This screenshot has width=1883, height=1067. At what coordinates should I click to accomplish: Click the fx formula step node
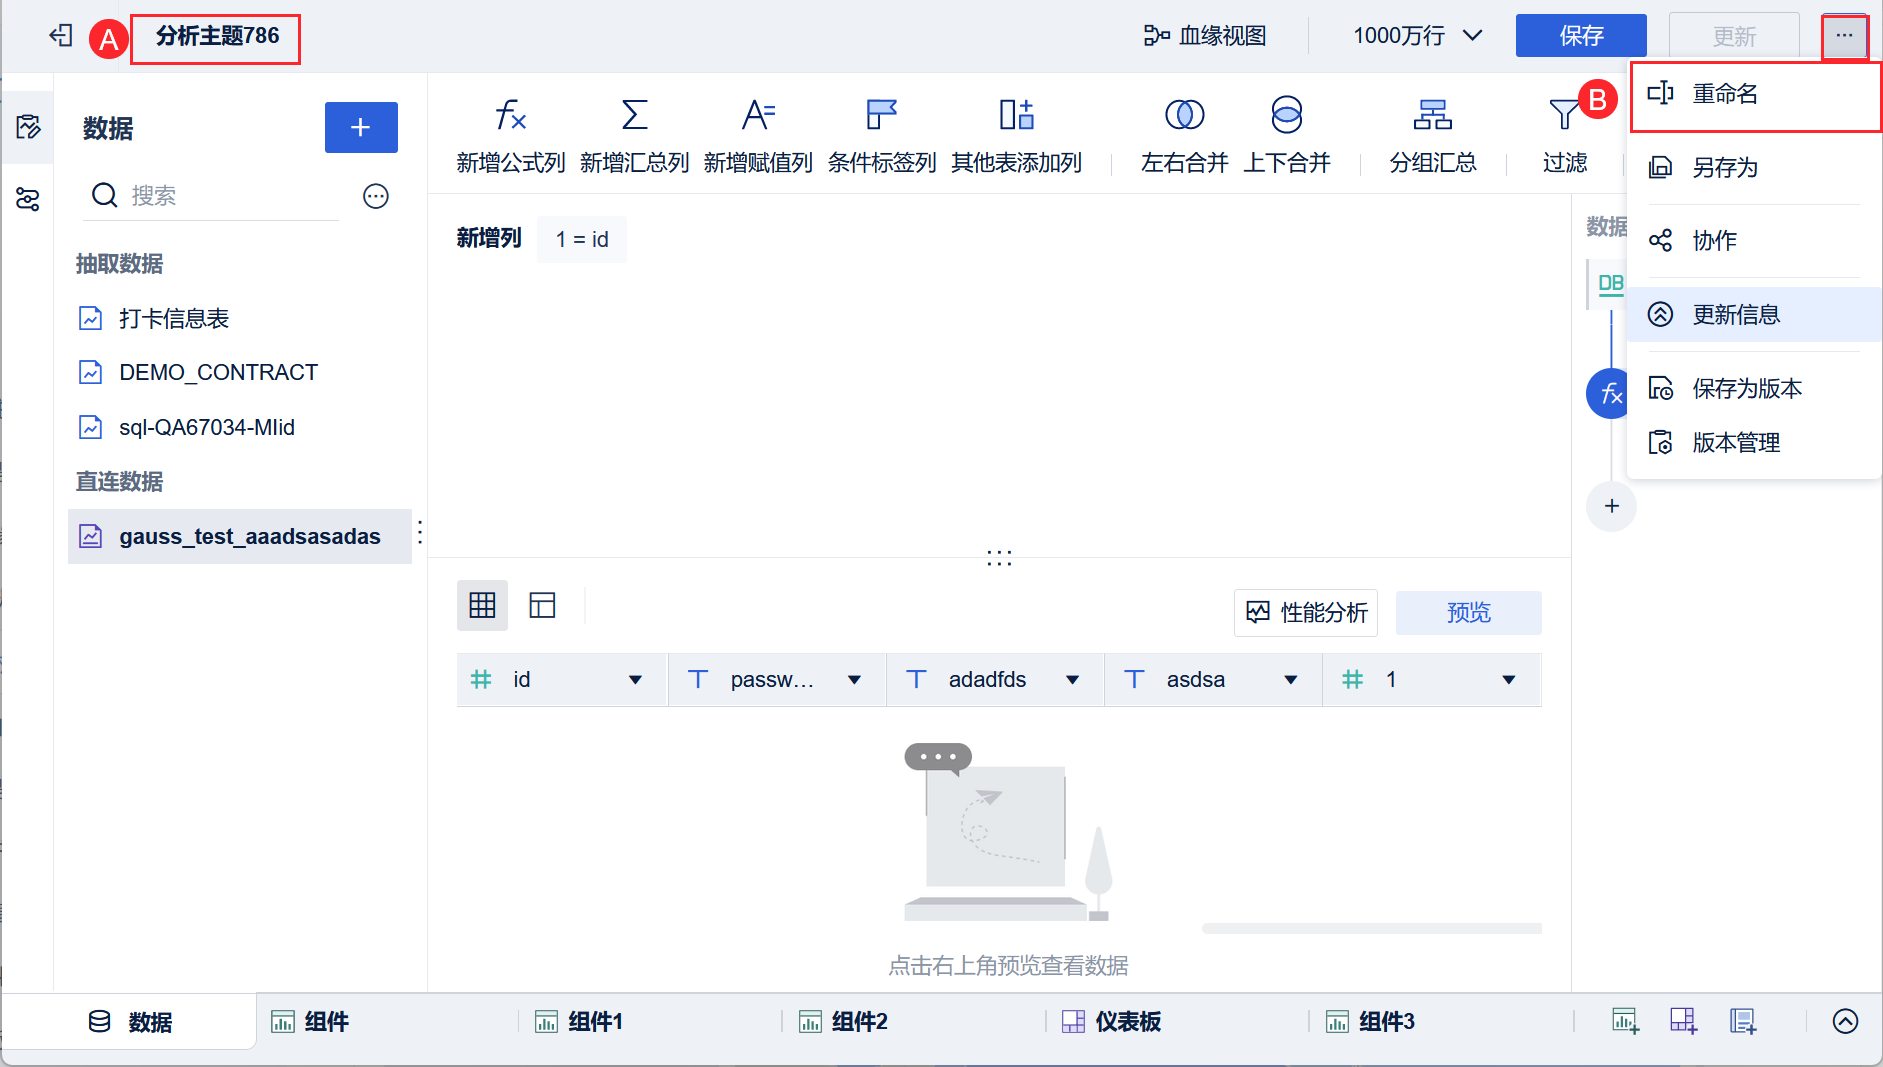click(1609, 394)
